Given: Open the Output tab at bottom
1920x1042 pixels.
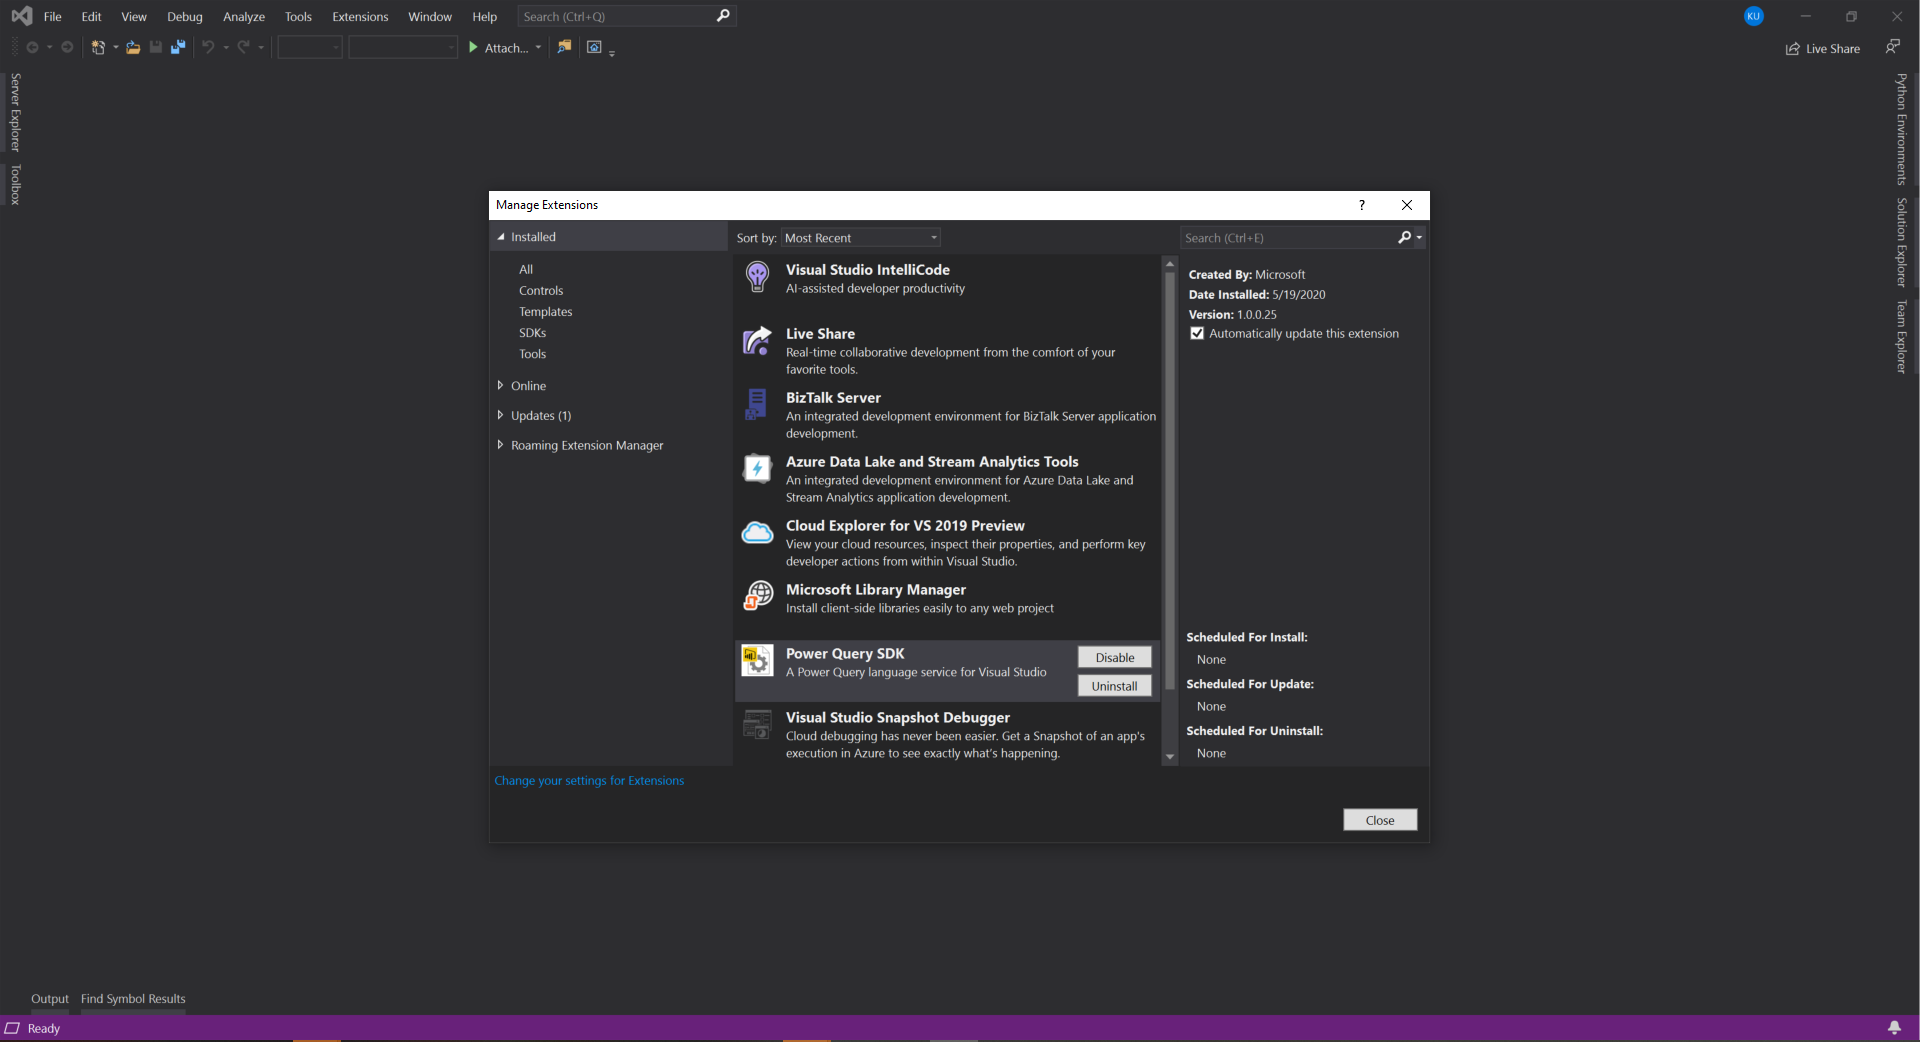Looking at the screenshot, I should (x=50, y=999).
